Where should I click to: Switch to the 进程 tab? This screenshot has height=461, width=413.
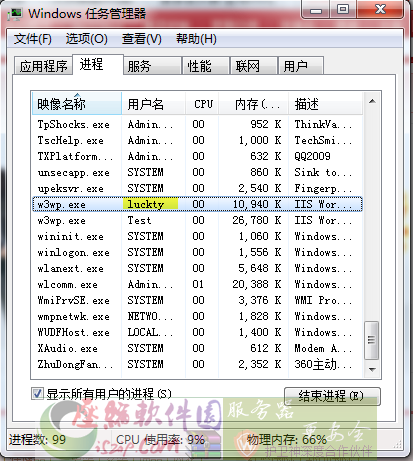tap(97, 64)
